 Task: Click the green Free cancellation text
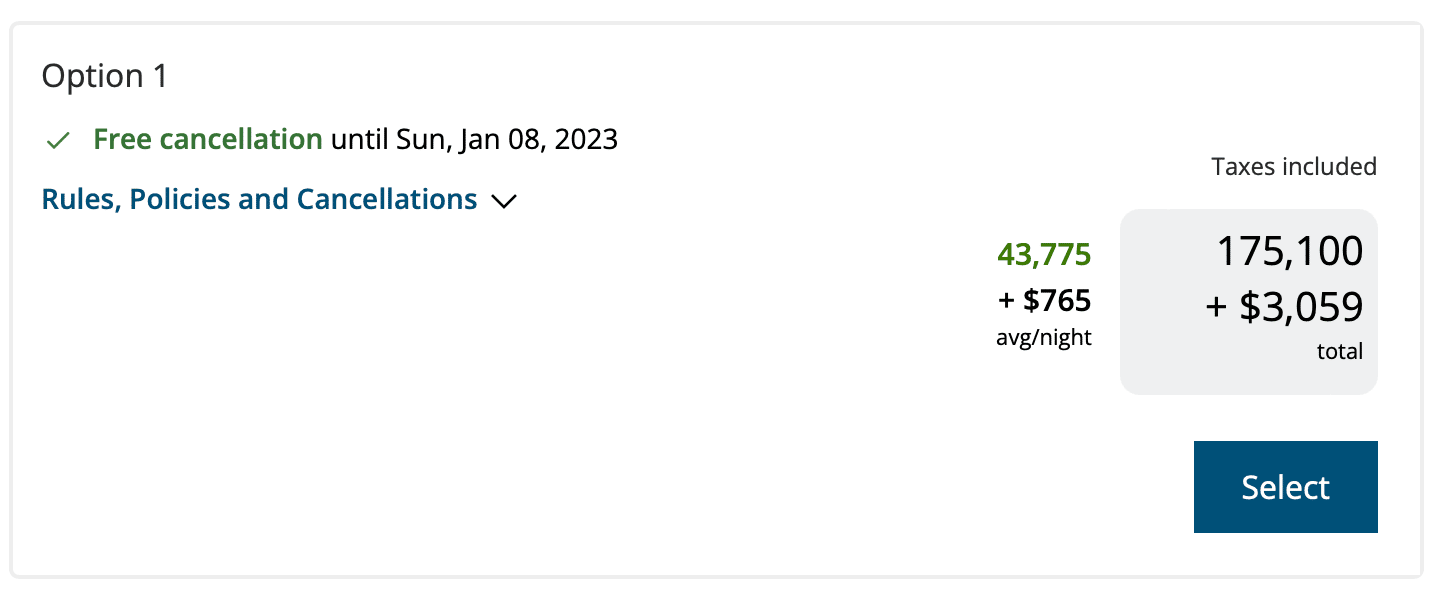tap(208, 139)
